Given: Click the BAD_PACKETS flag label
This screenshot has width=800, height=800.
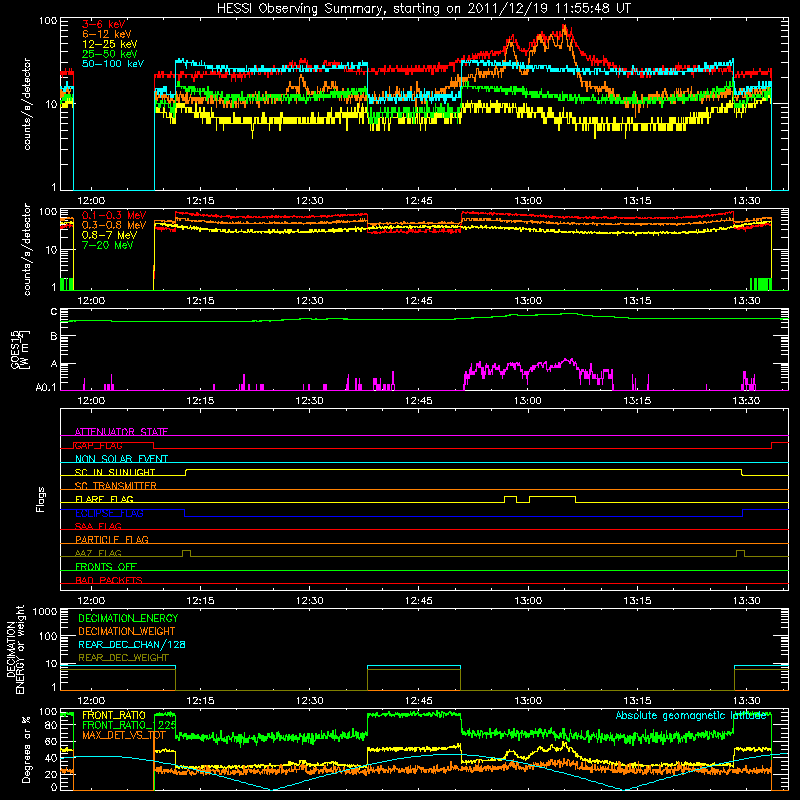Looking at the screenshot, I should (109, 580).
